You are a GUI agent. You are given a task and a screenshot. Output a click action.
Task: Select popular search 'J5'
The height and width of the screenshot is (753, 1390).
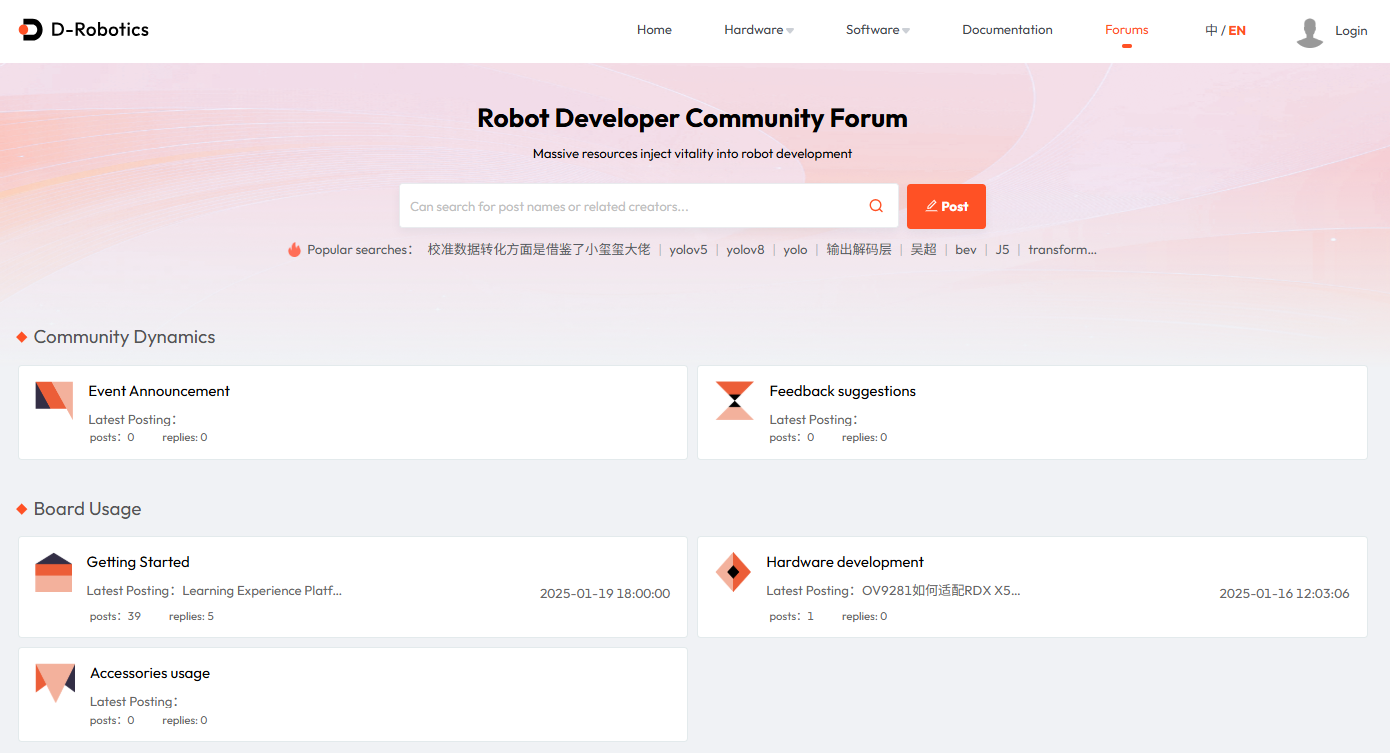(x=1002, y=250)
